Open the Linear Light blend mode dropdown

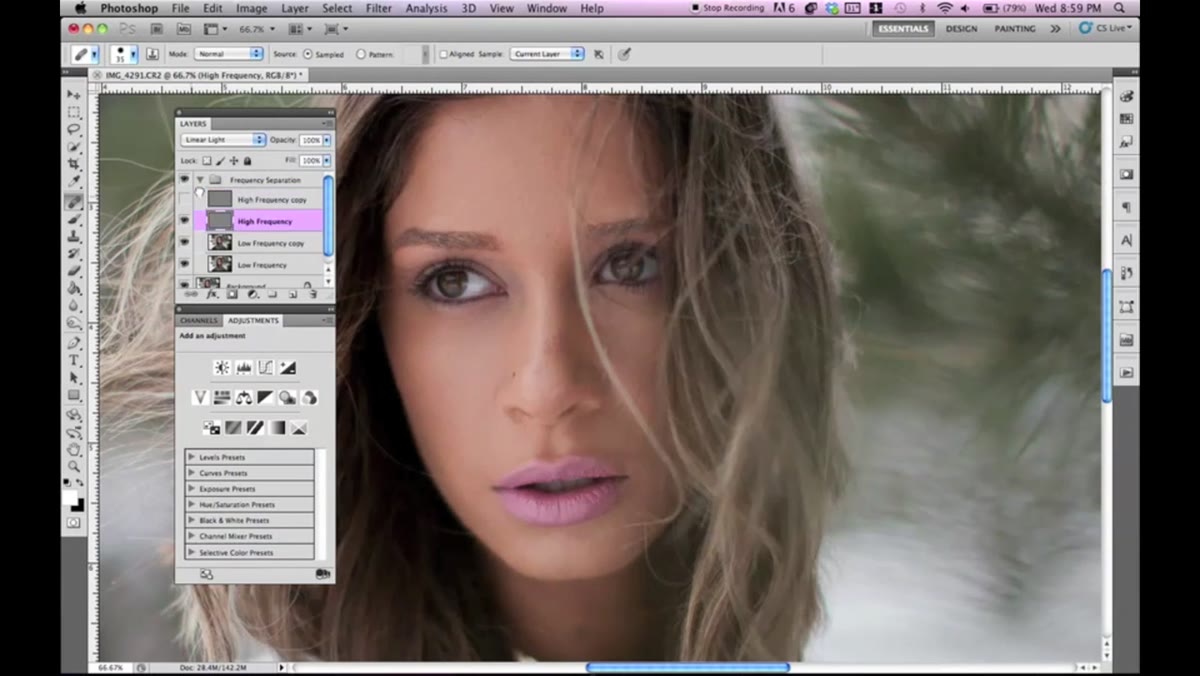pos(223,140)
